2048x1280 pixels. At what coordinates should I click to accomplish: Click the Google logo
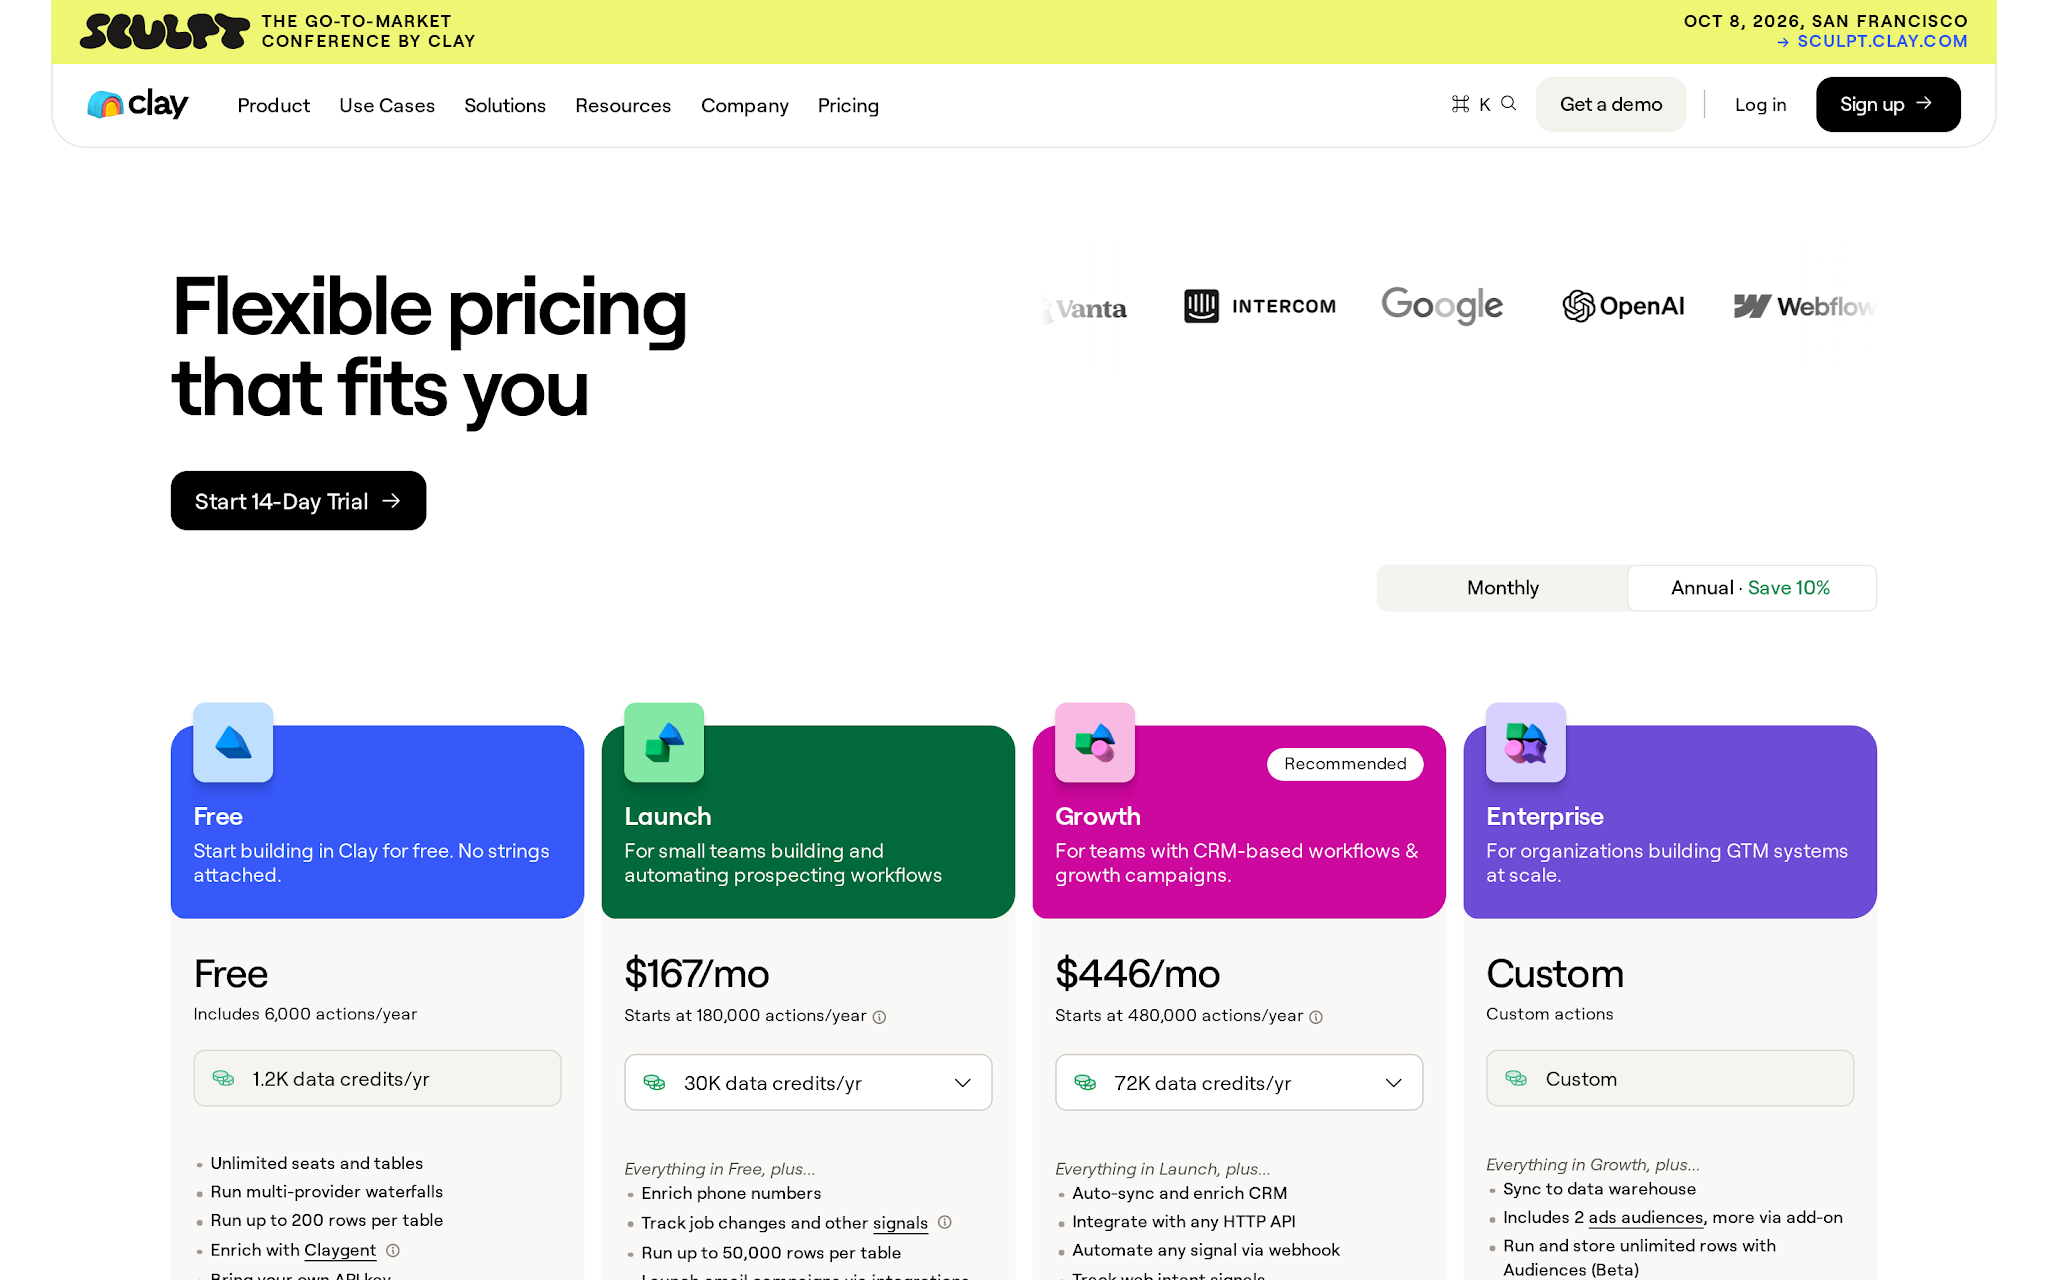(1442, 305)
